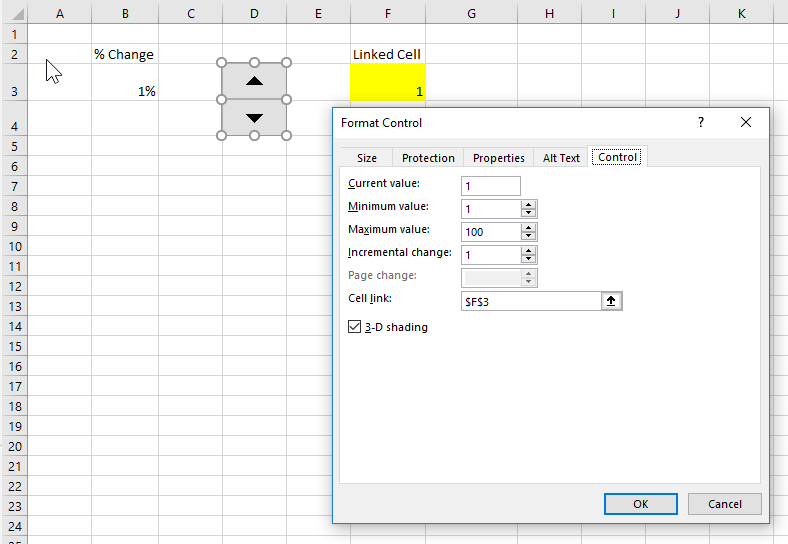Select the cell showing 1%
Viewport: 788px width, 544px height.
point(125,82)
